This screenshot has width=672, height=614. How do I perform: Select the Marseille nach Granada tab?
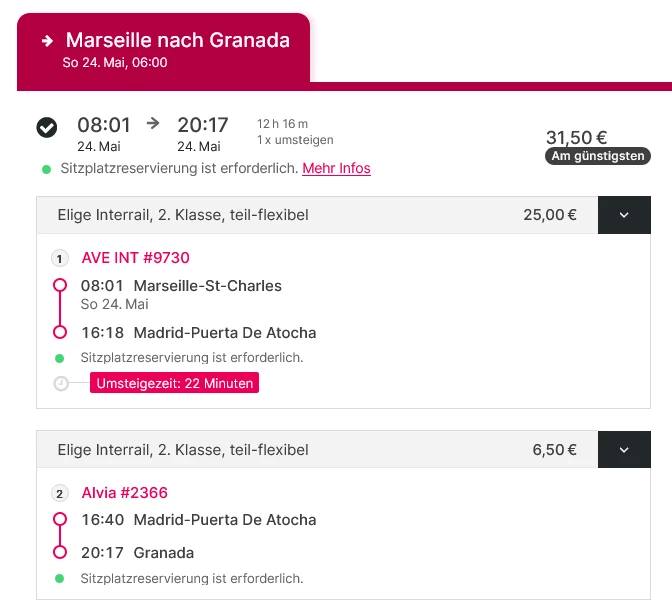coord(163,48)
